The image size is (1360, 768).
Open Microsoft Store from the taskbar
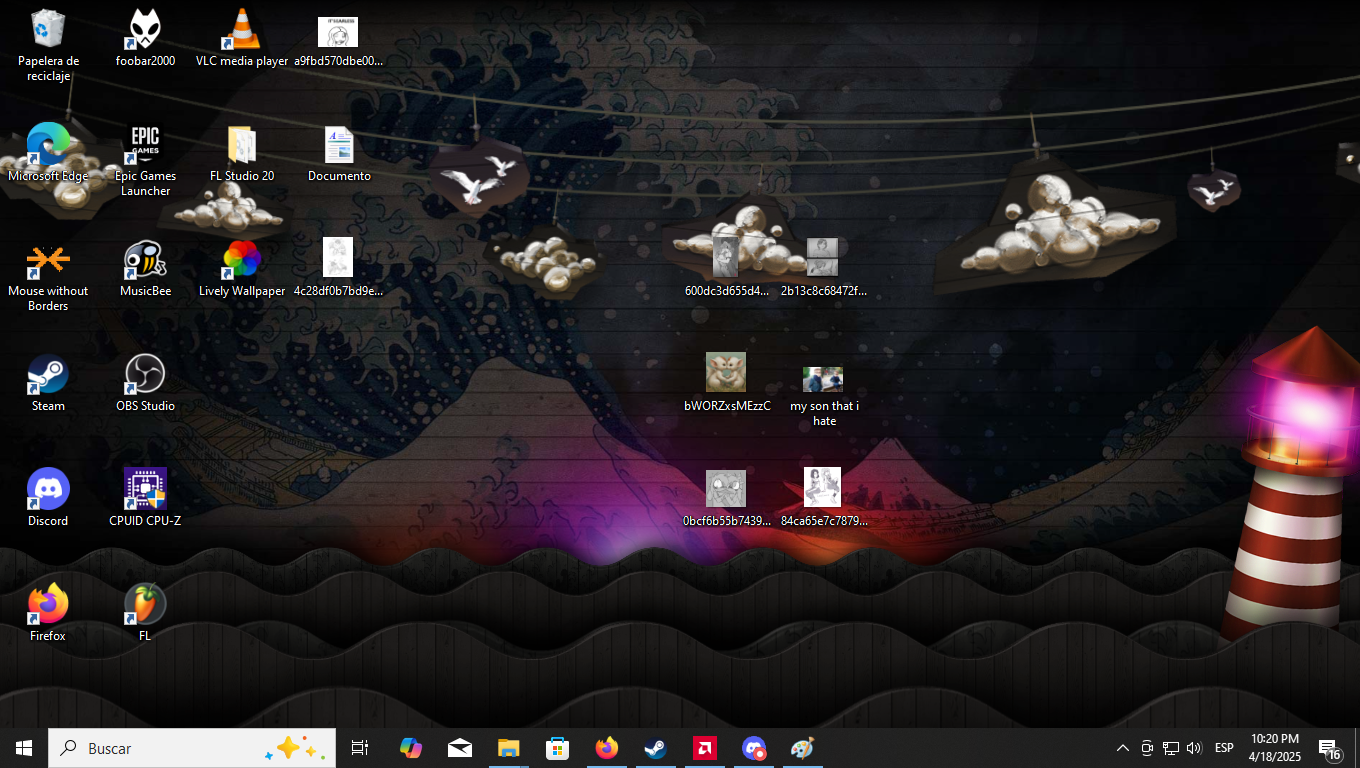[x=557, y=748]
